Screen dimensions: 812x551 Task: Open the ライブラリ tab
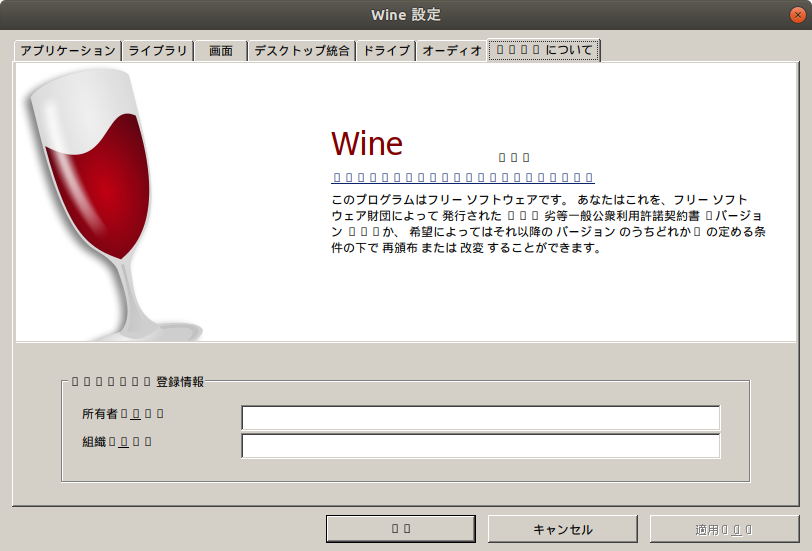coord(158,51)
